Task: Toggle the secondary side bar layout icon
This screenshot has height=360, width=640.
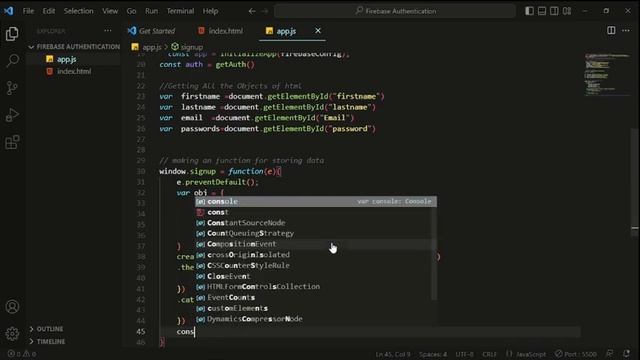Action: click(x=554, y=11)
